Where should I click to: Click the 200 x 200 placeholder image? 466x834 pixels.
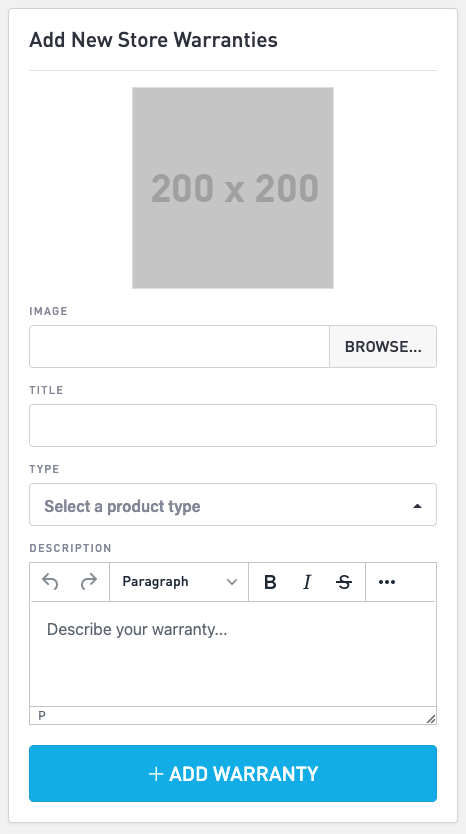[233, 188]
